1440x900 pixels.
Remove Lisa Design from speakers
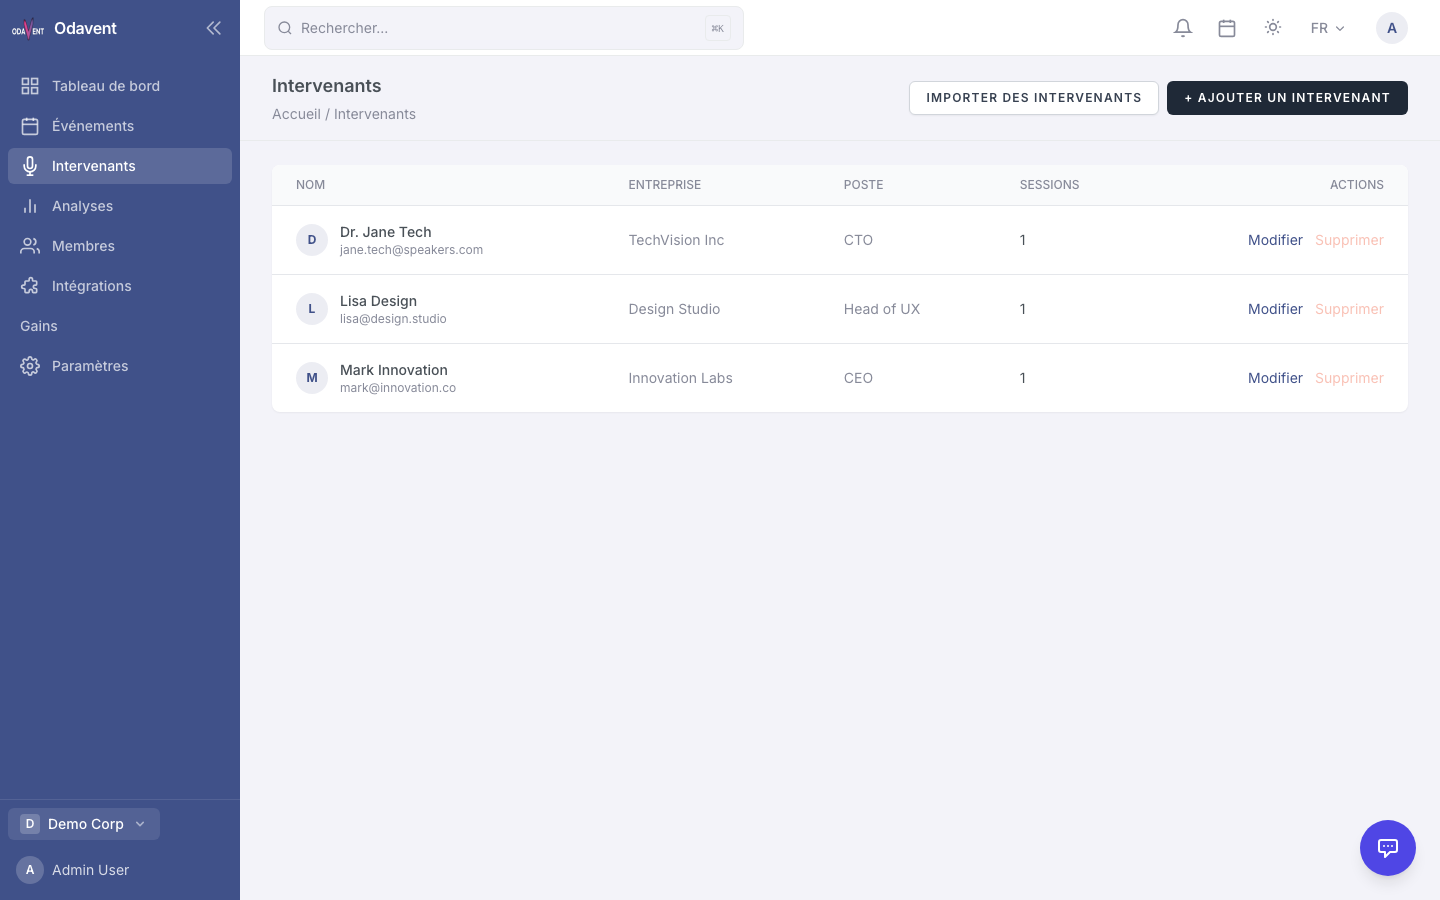1349,309
